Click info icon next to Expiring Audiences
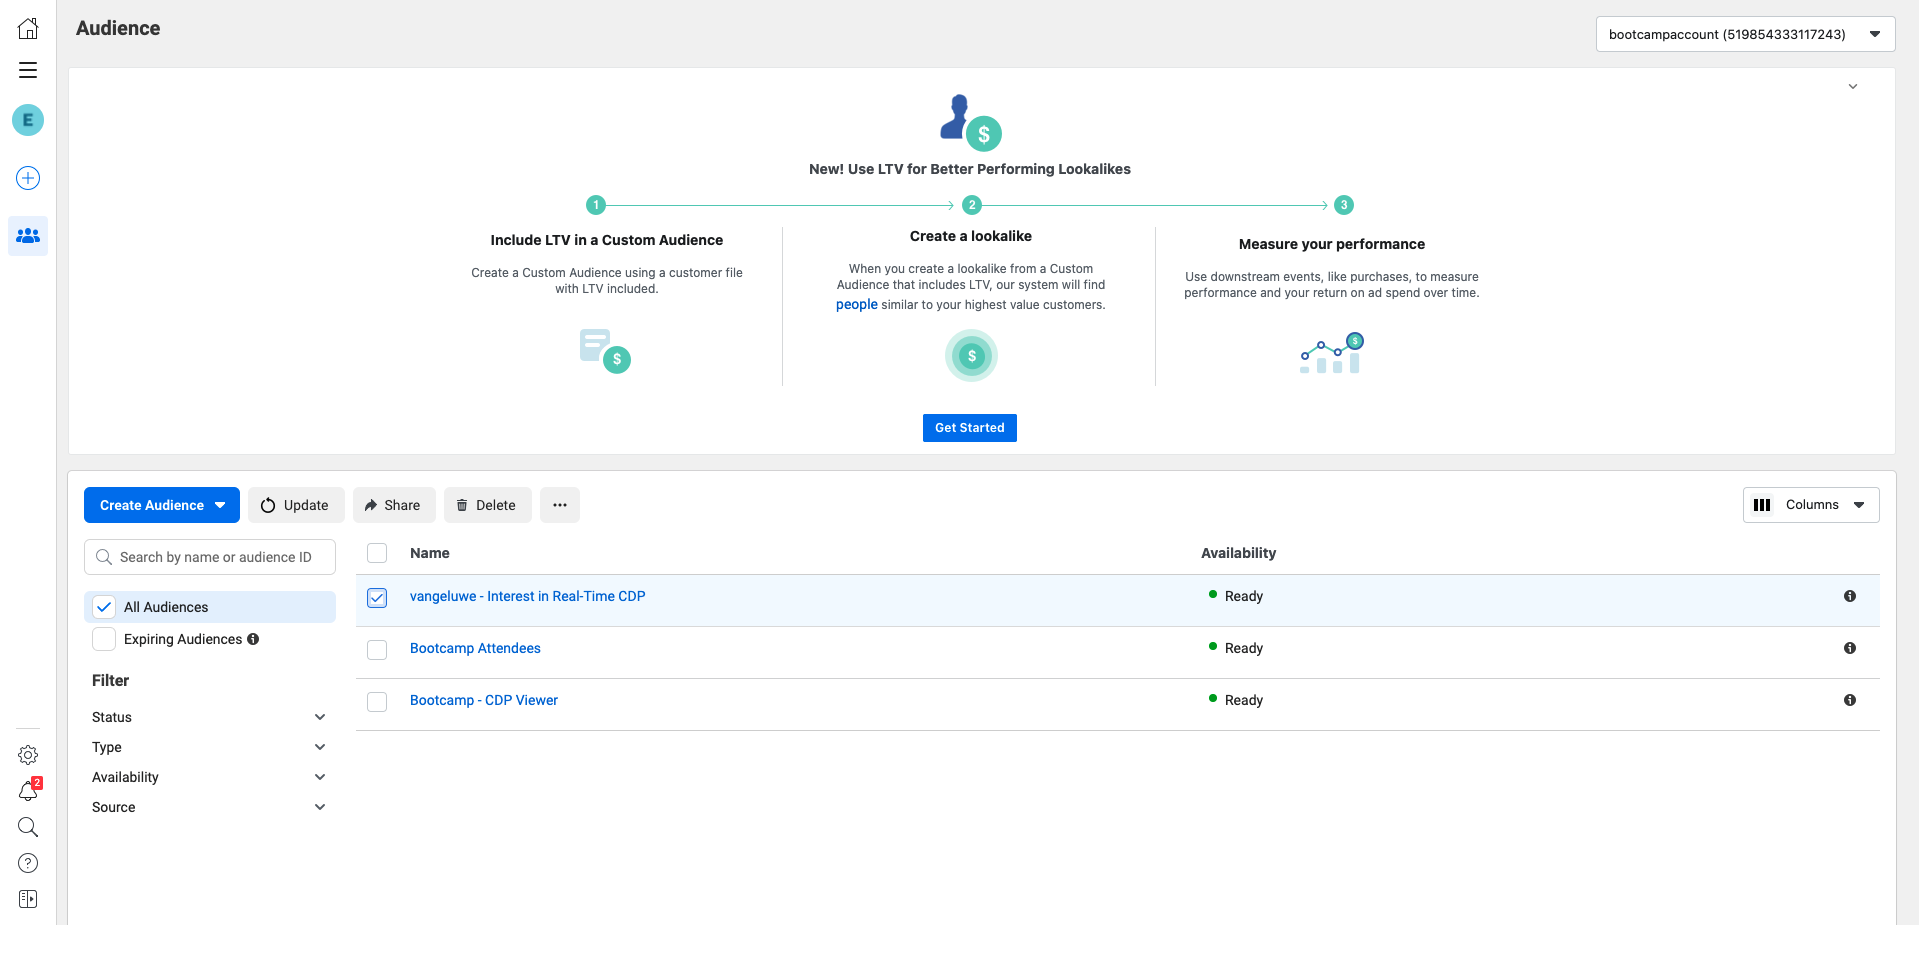Screen dimensions: 1919x969 [x=253, y=639]
